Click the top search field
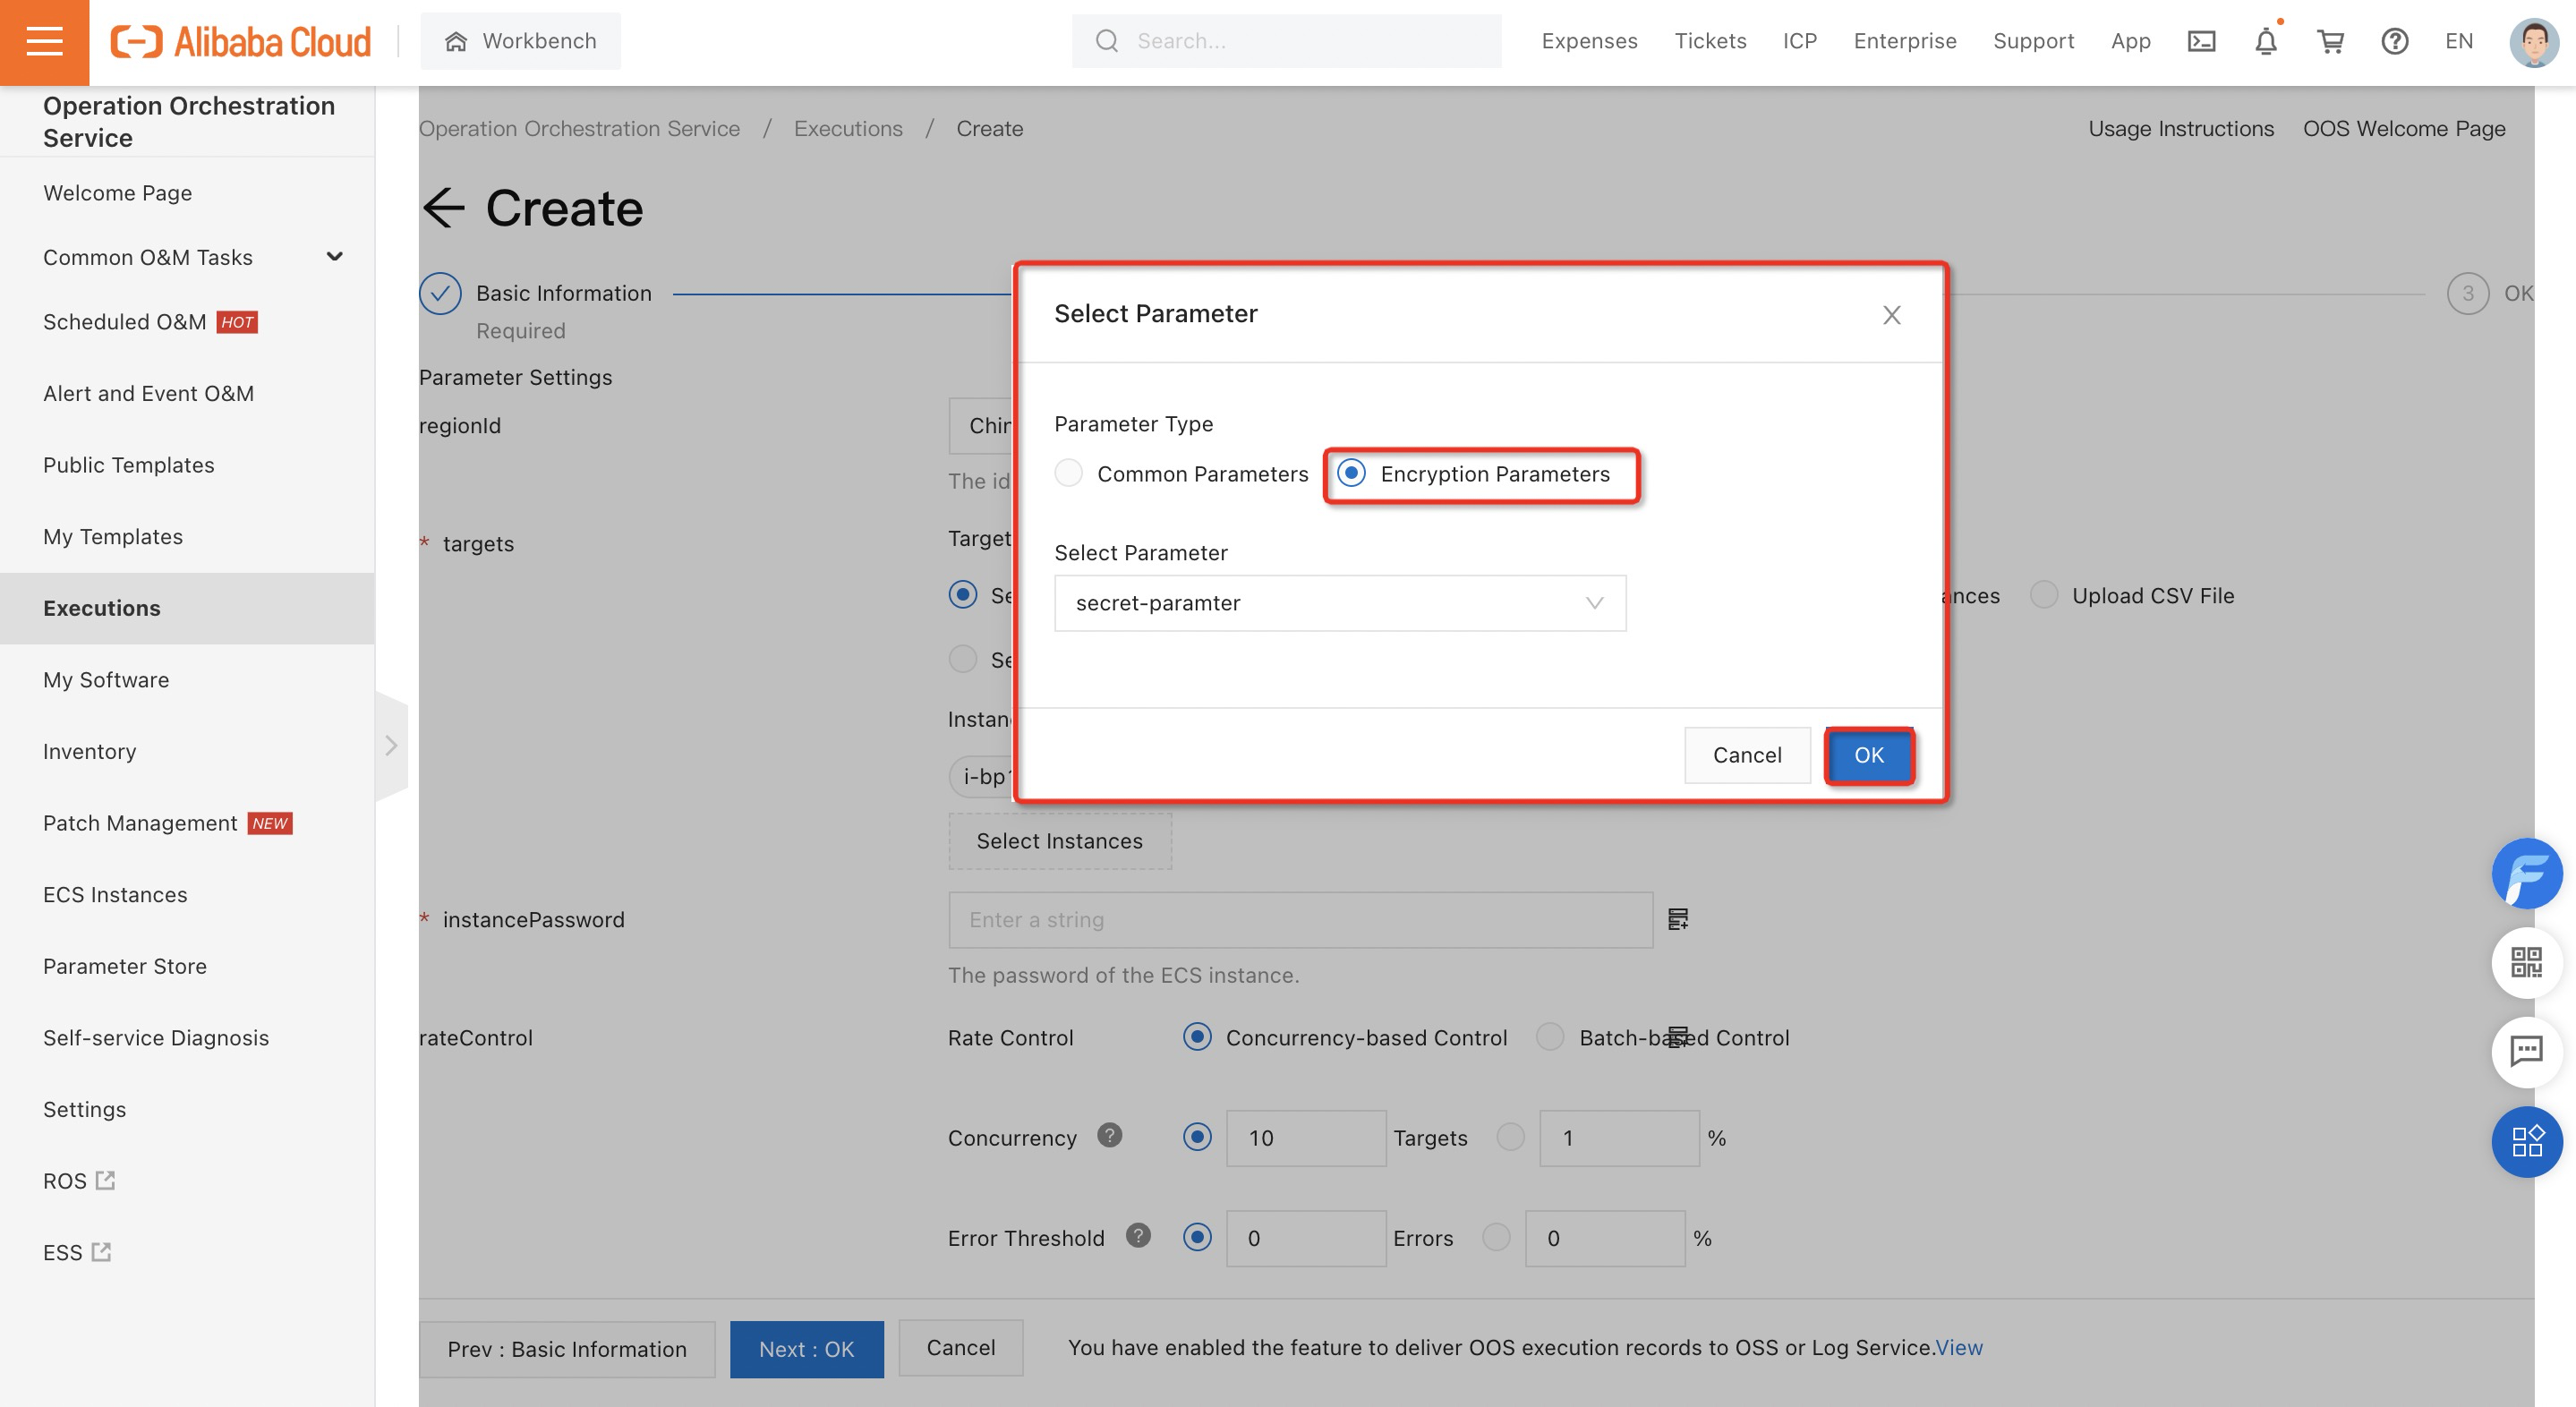 click(1286, 41)
